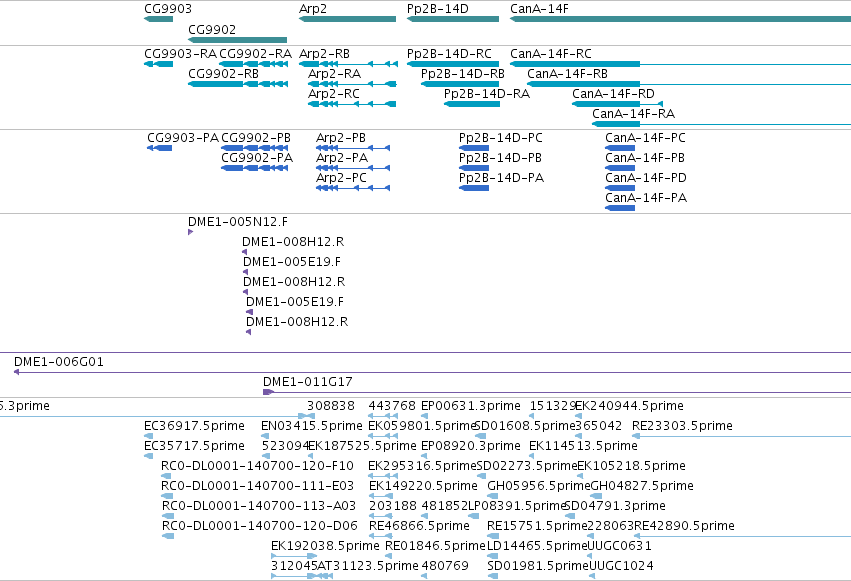This screenshot has height=581, width=851.
Task: Select EST EK149220.5prime
Action: pyautogui.click(x=380, y=496)
